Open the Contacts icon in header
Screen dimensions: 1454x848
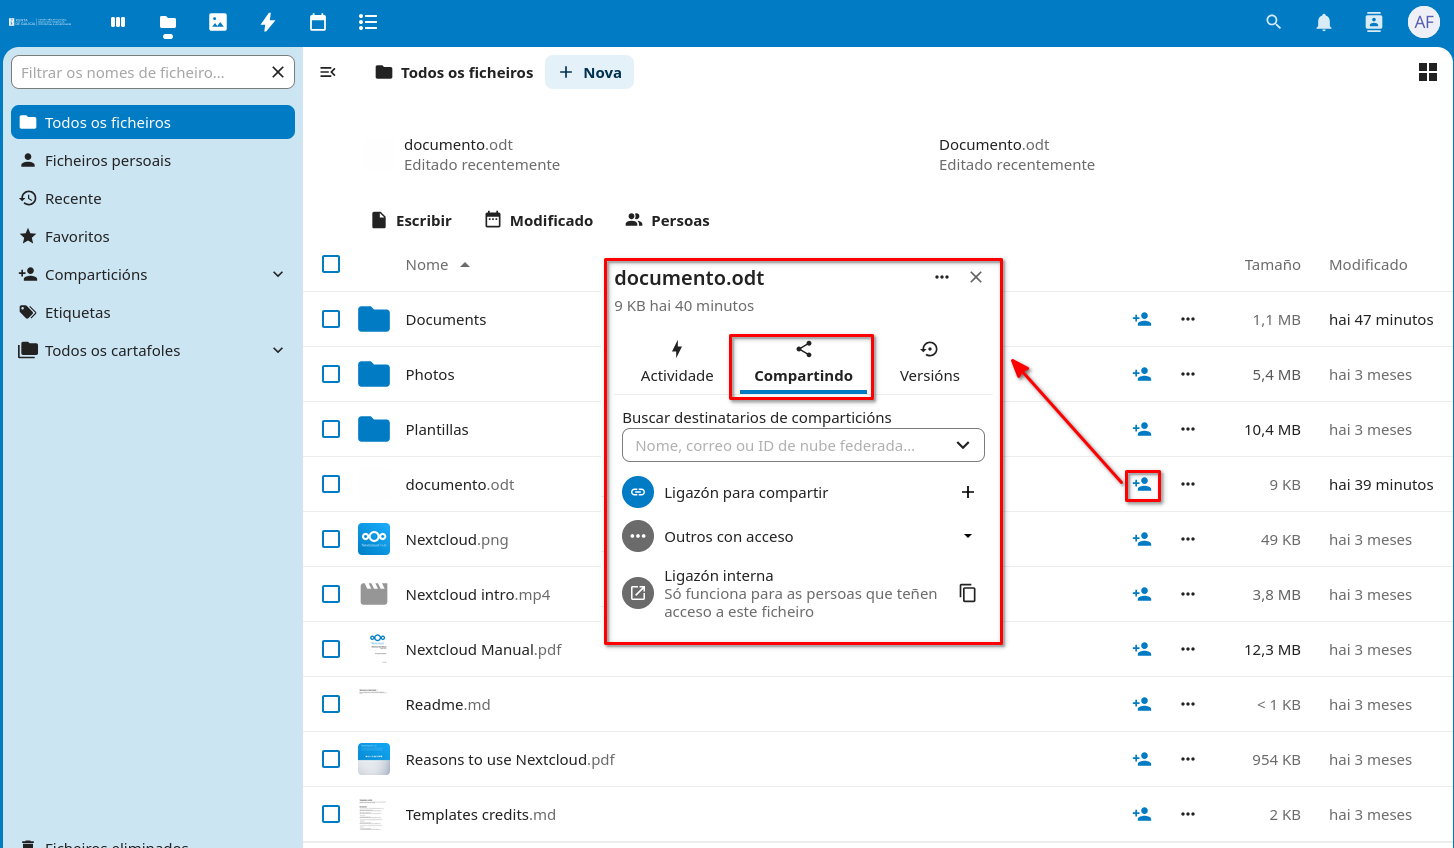pos(1374,22)
